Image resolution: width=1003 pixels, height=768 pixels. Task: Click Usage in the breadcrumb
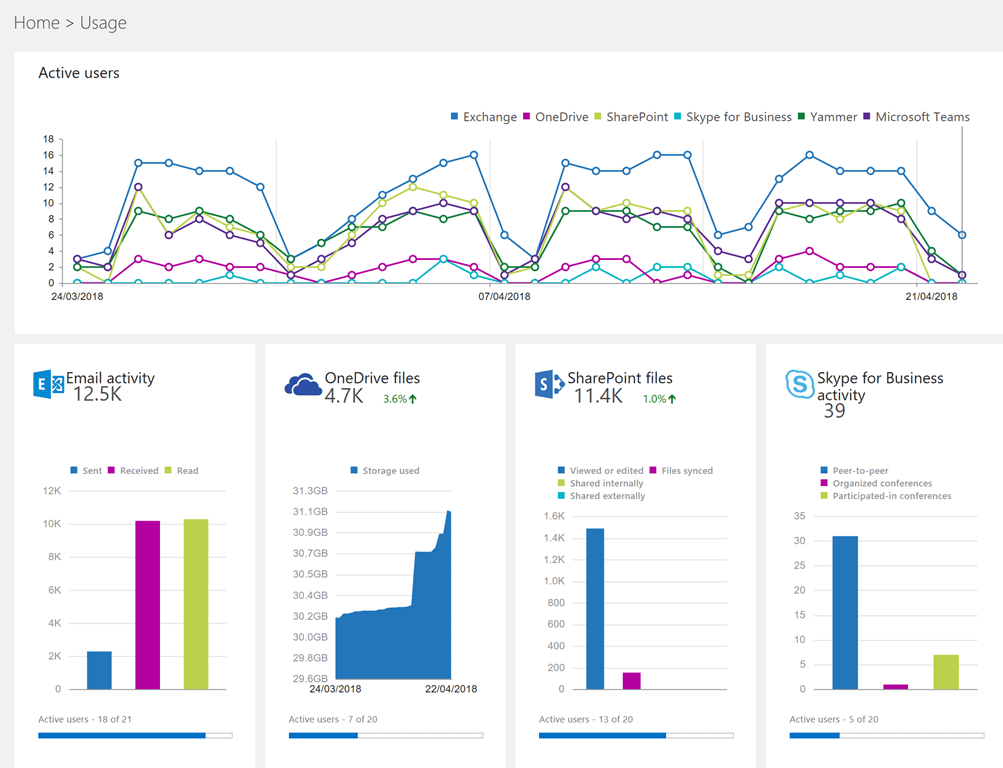pos(103,23)
